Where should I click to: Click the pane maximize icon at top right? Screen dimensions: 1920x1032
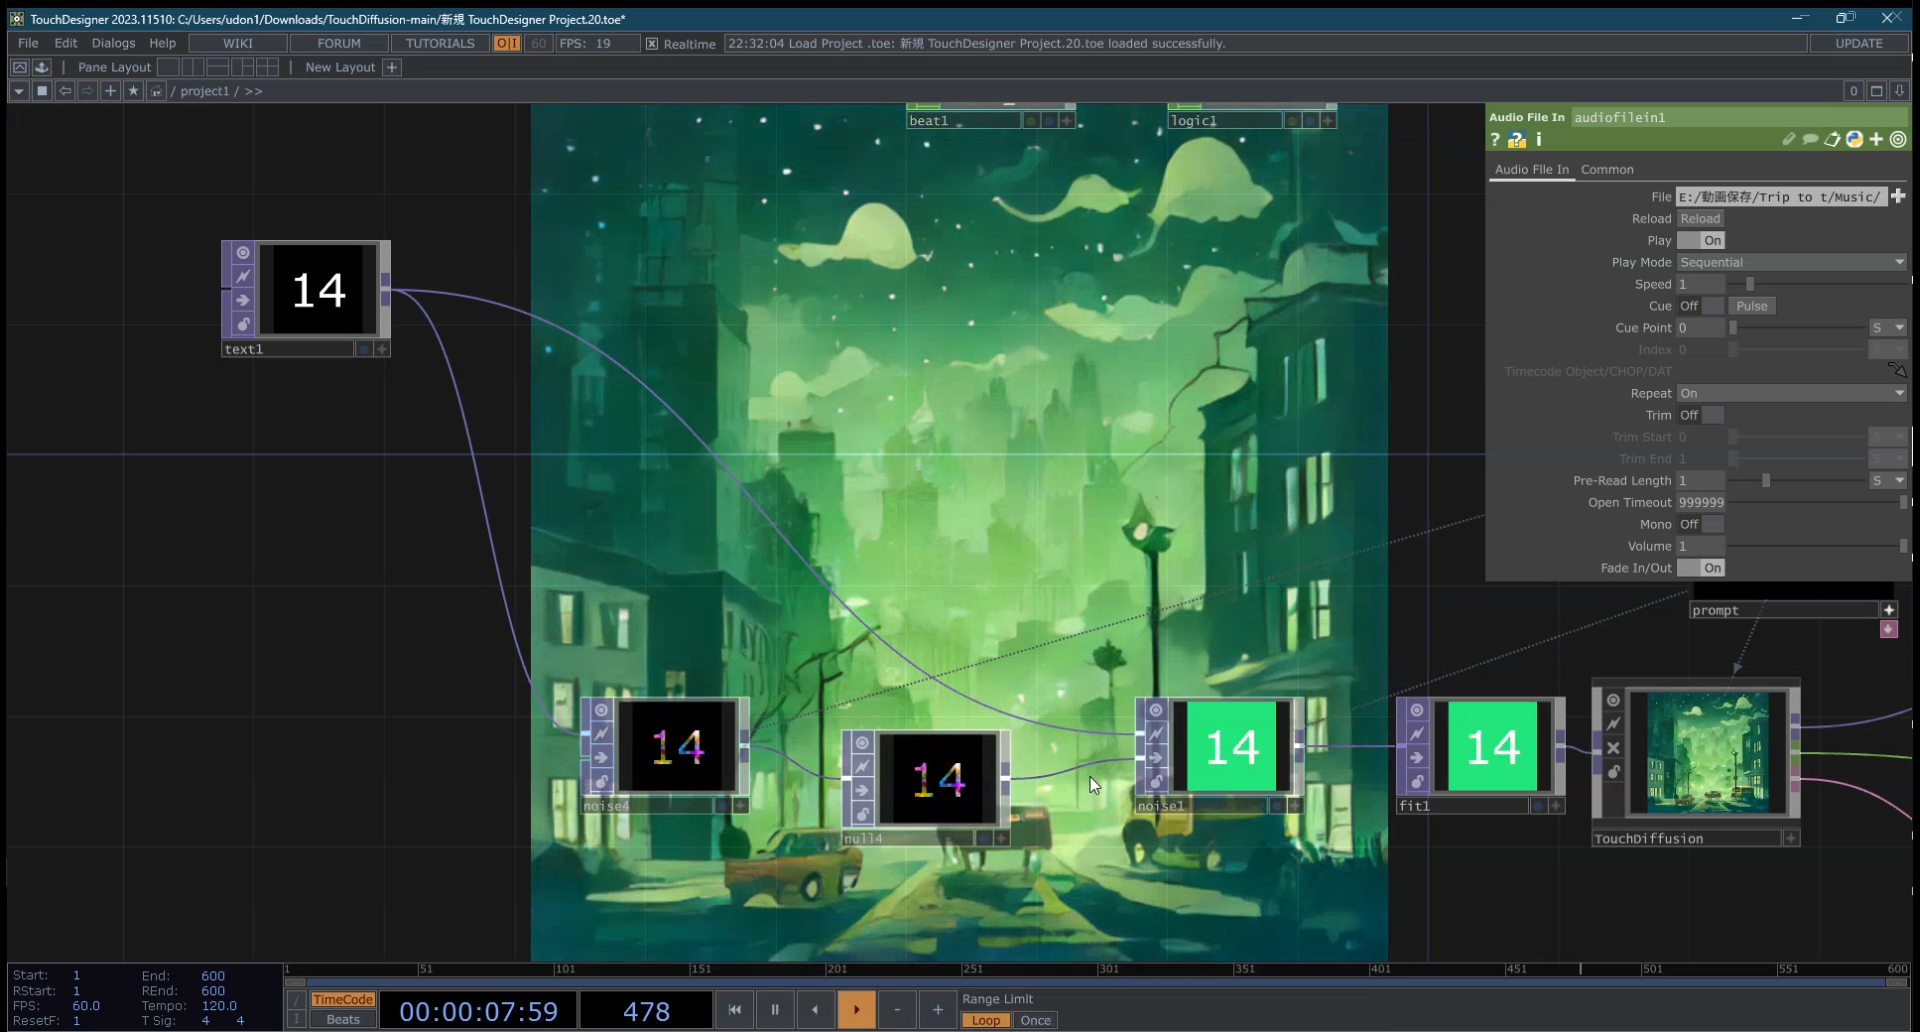[1876, 91]
